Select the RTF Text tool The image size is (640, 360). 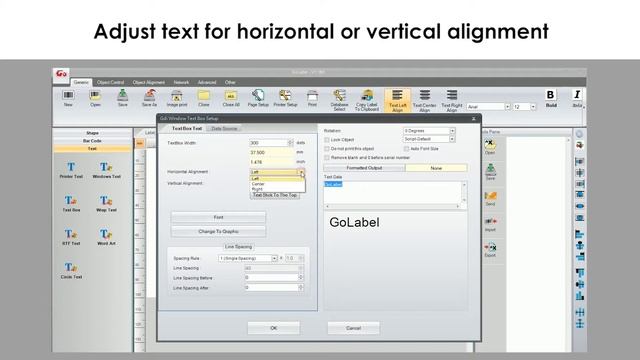[71, 237]
